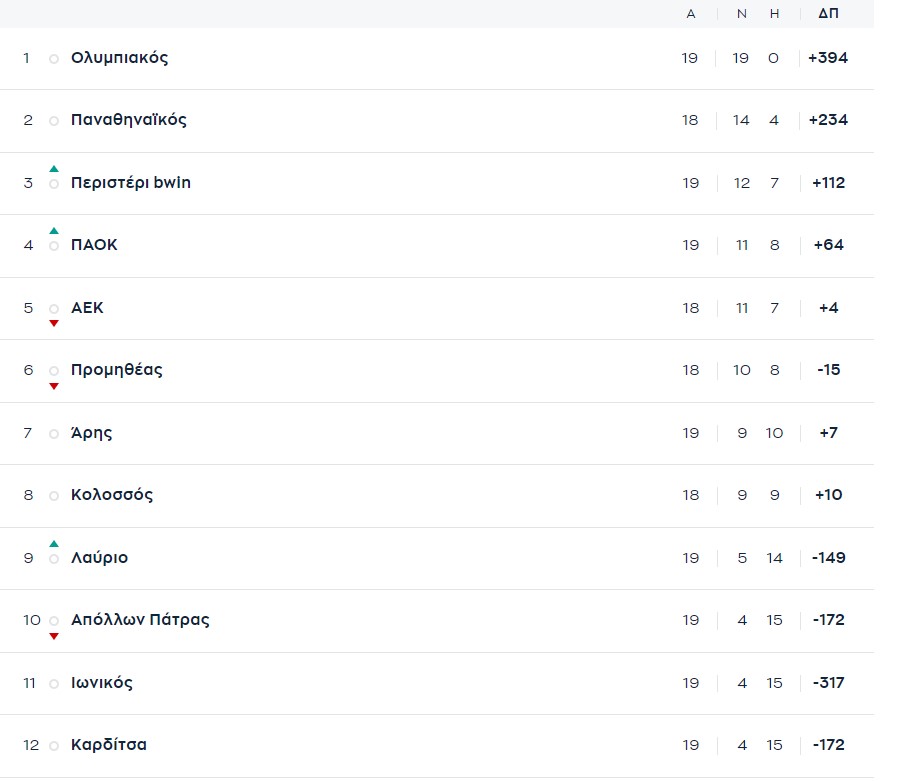Click the red down arrow next to Προμηθέας

(x=54, y=386)
